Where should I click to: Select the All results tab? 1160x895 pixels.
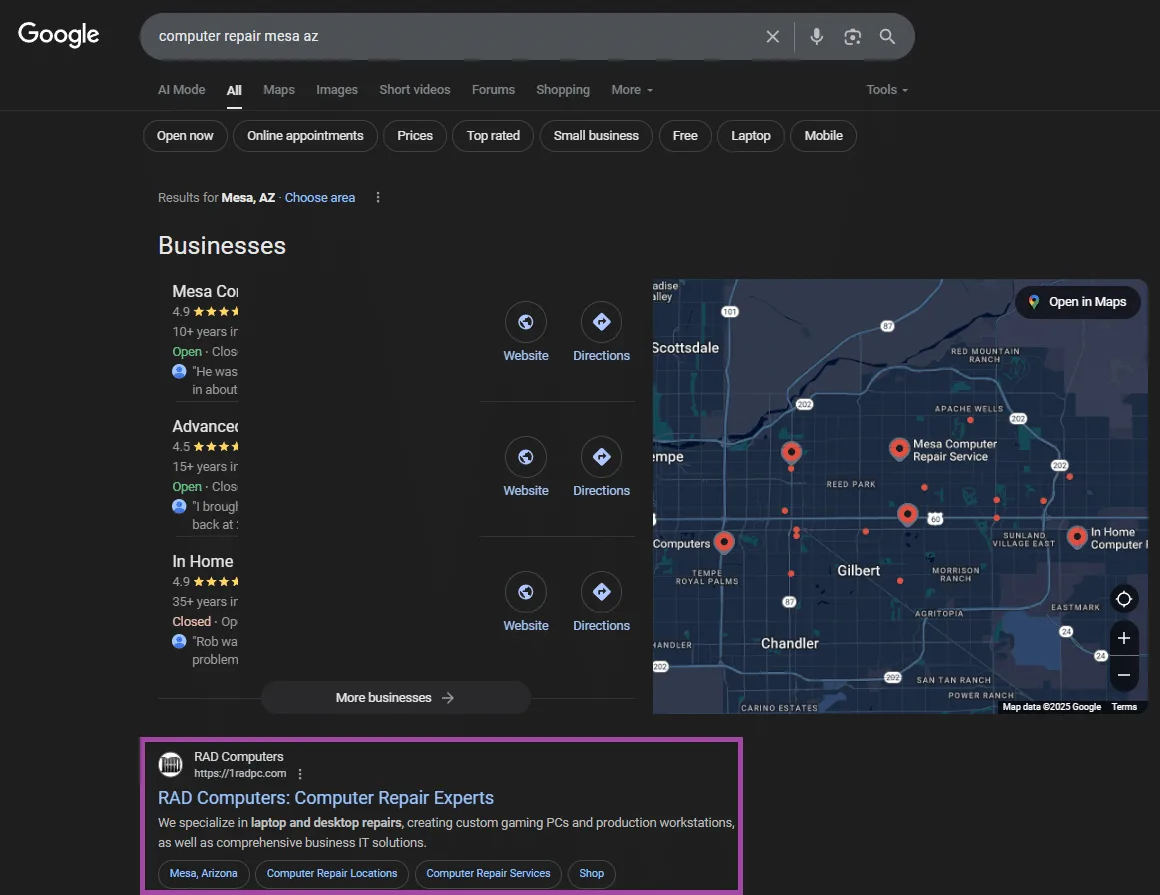(x=234, y=90)
